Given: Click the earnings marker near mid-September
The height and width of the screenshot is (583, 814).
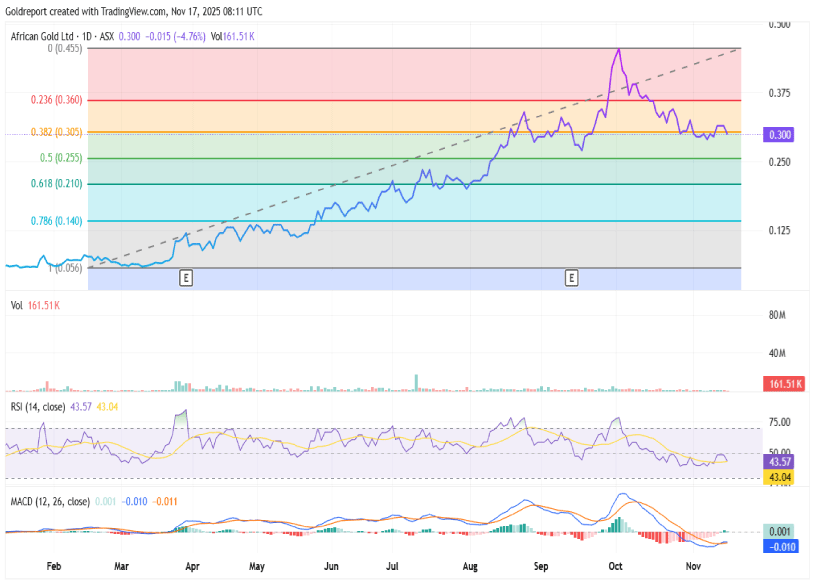Looking at the screenshot, I should click(571, 276).
